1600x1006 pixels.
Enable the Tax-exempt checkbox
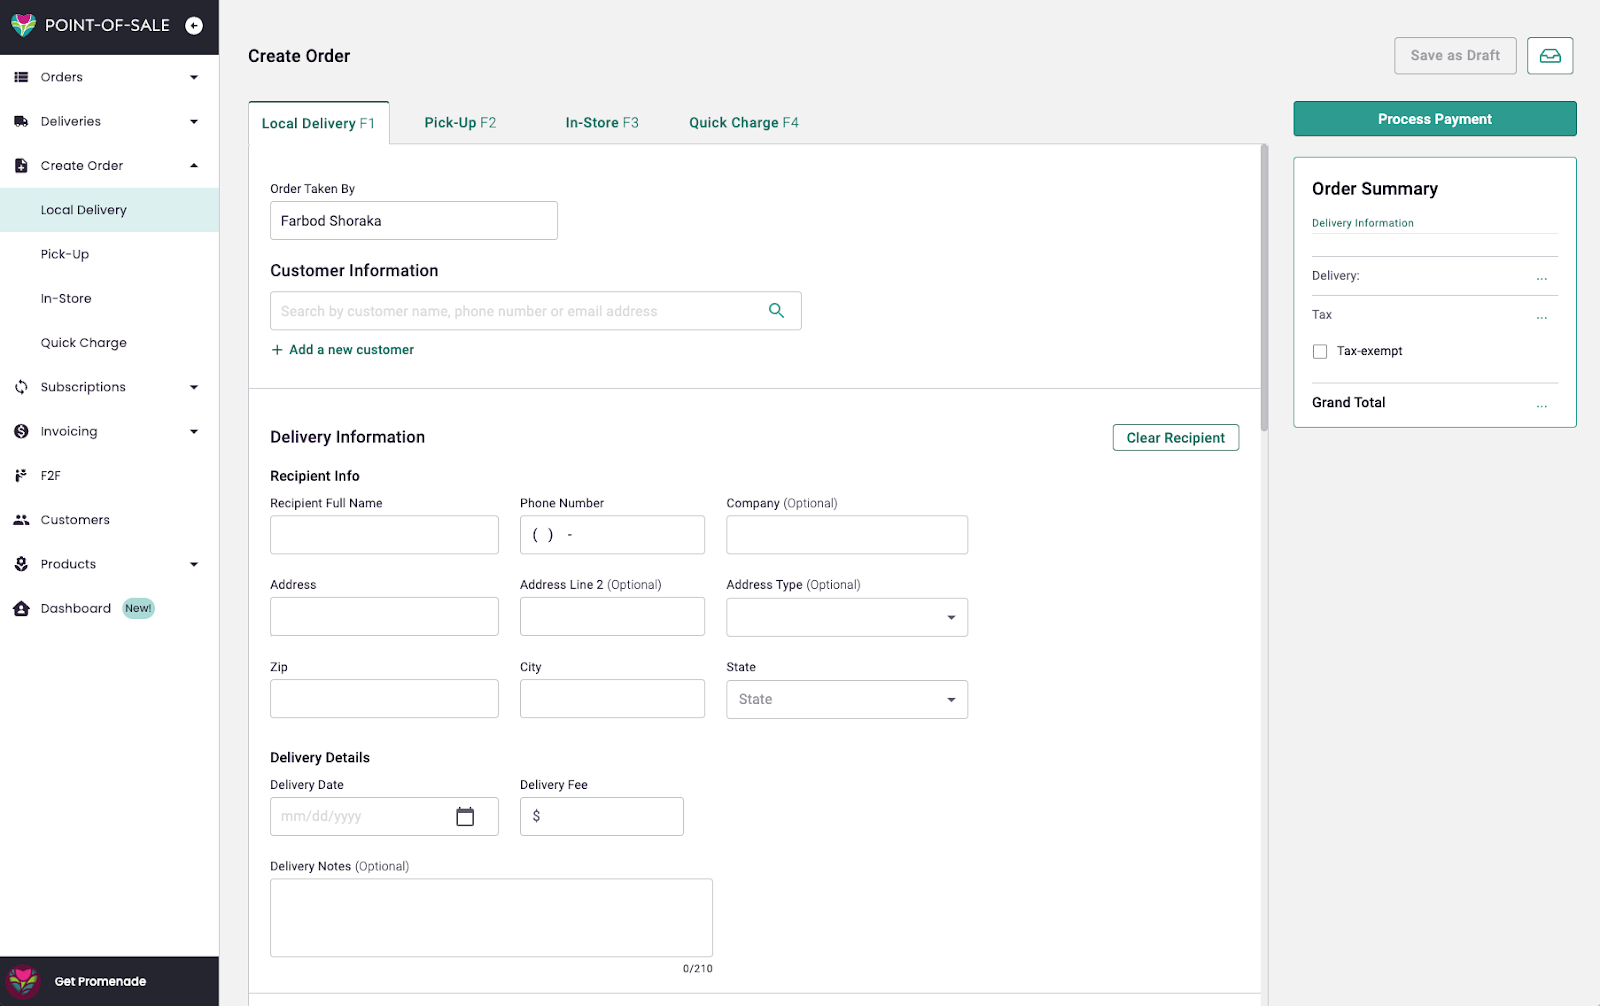pos(1320,352)
